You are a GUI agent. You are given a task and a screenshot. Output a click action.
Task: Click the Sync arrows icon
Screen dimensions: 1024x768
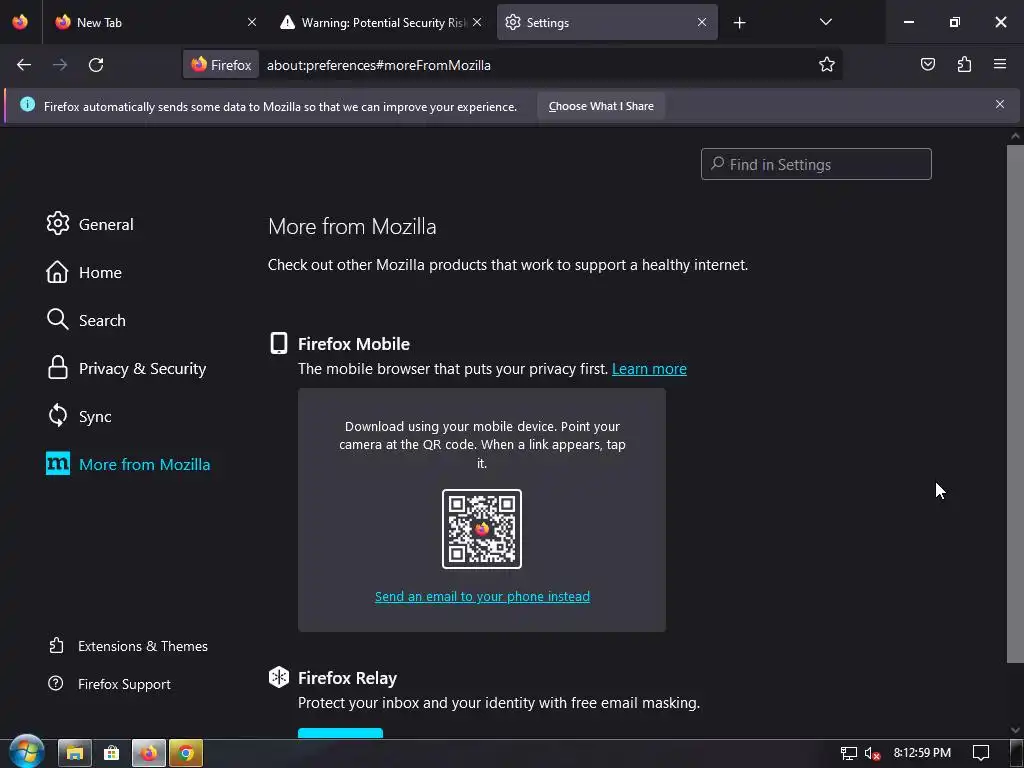pyautogui.click(x=57, y=415)
